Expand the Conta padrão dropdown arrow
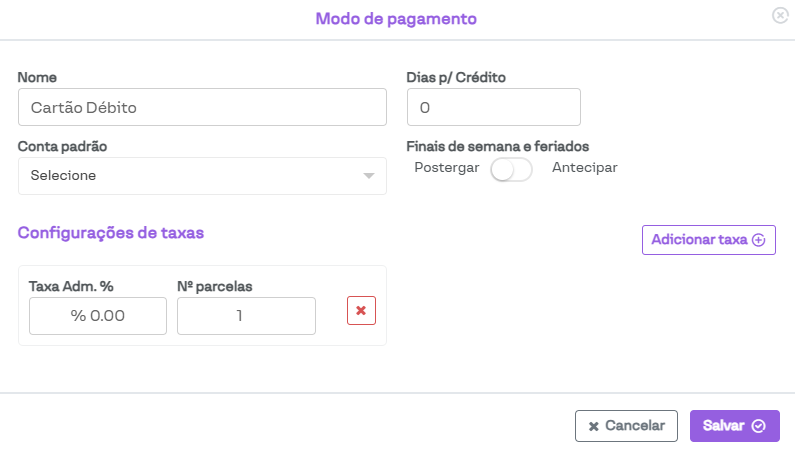 (369, 176)
